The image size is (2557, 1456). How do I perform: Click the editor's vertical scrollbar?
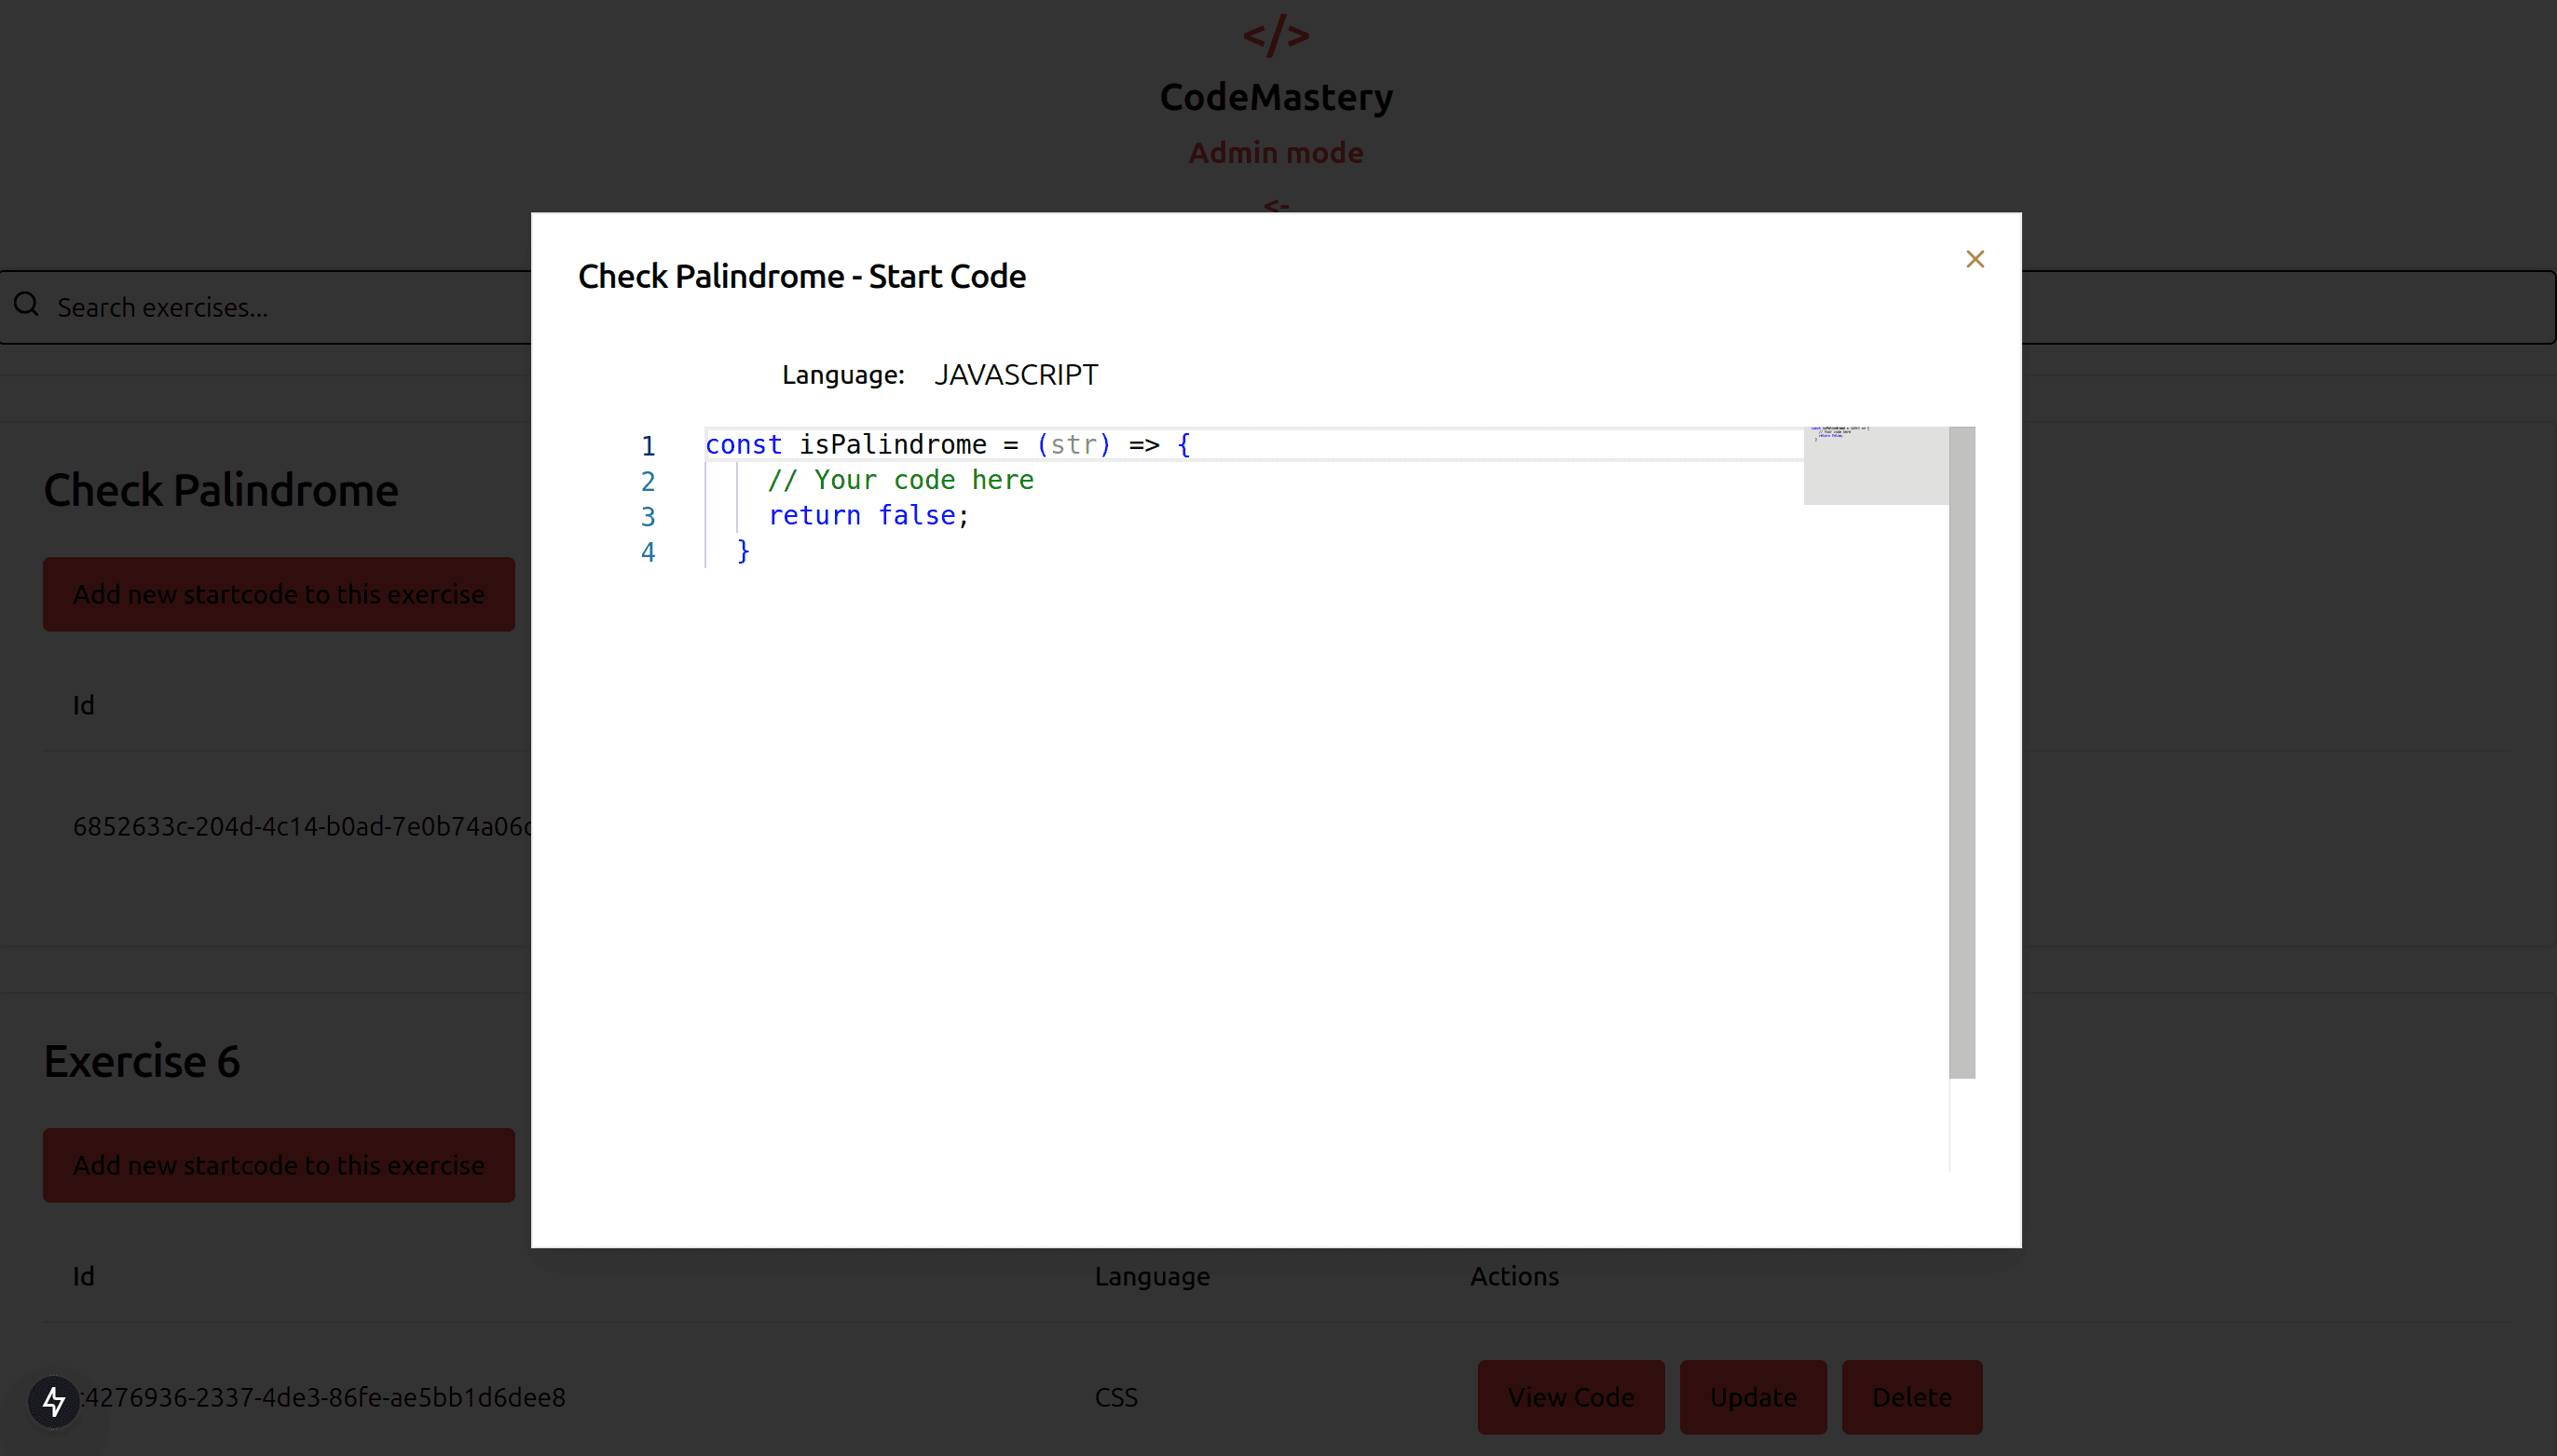1962,750
